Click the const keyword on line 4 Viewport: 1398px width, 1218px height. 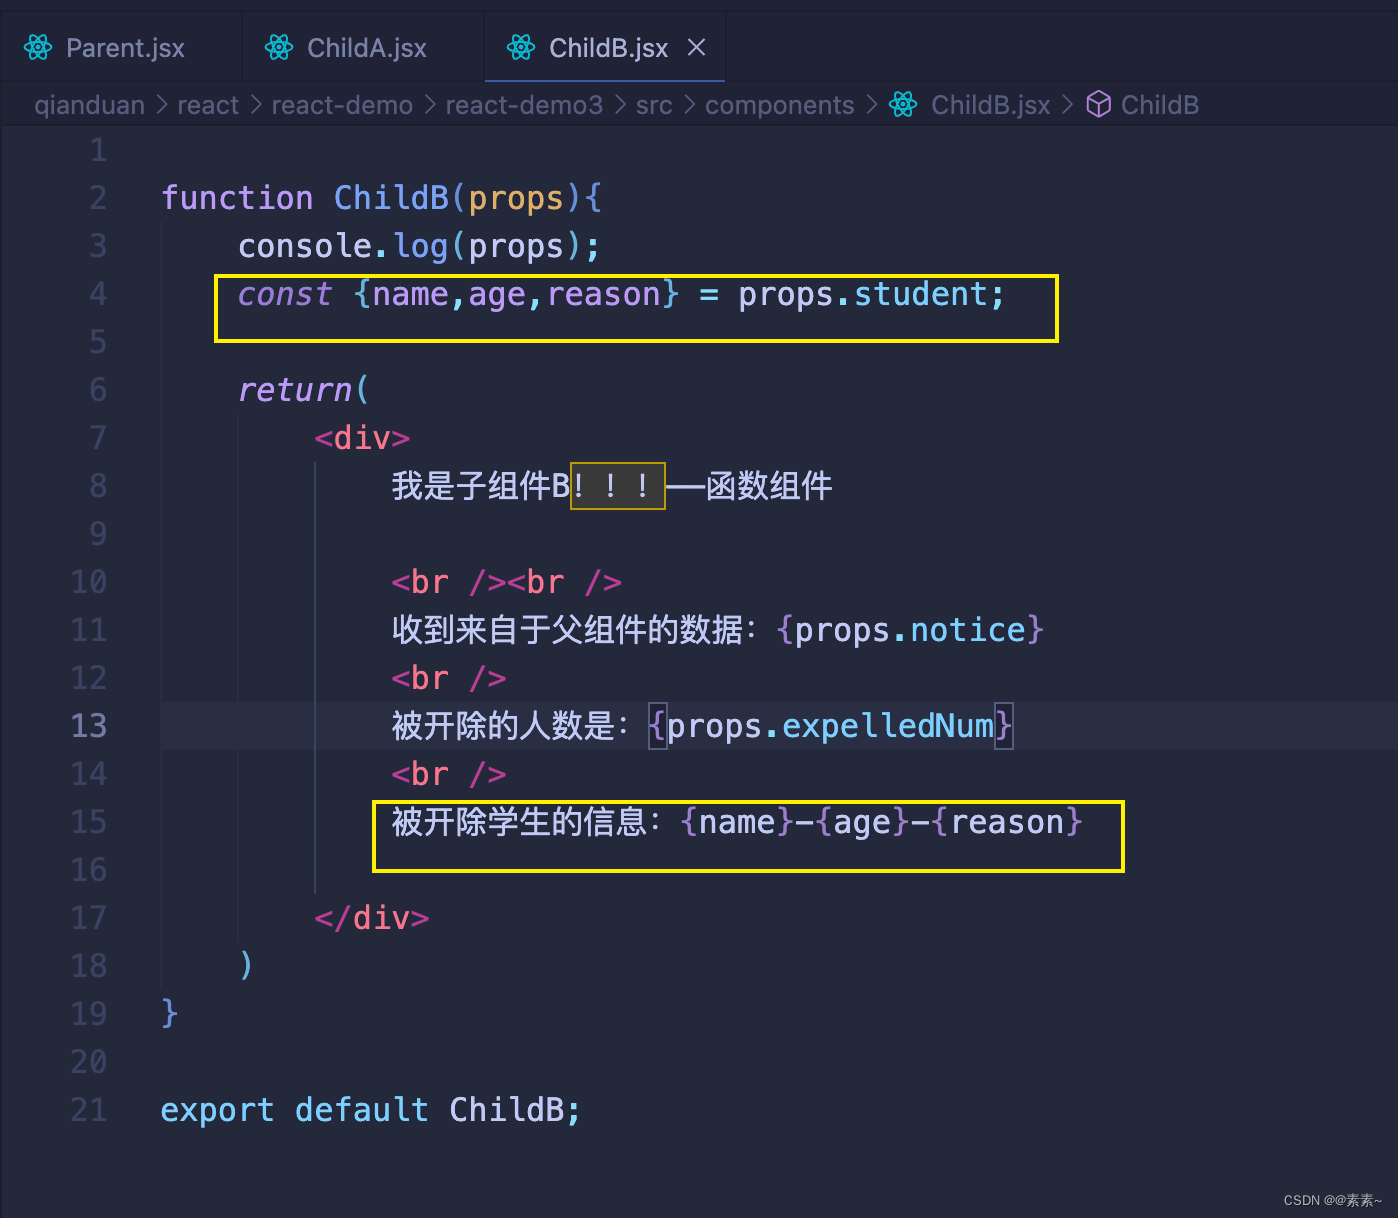285,294
